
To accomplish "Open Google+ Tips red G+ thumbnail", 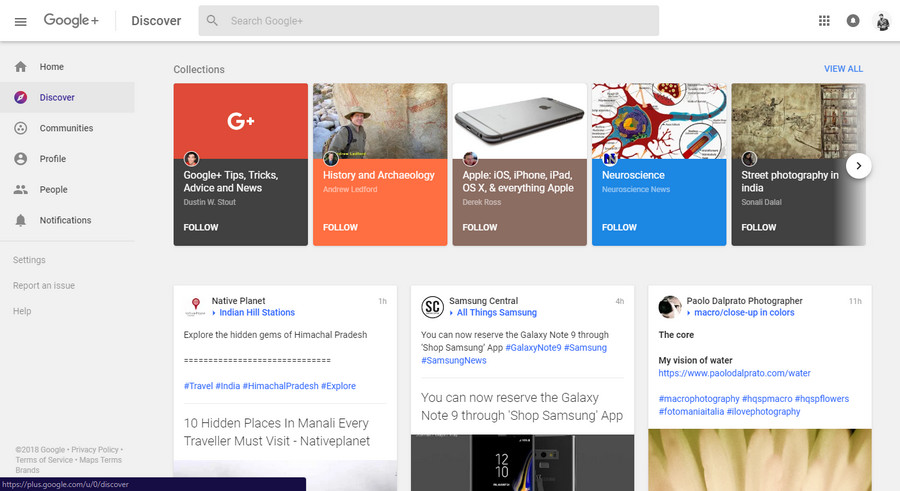I will click(240, 121).
